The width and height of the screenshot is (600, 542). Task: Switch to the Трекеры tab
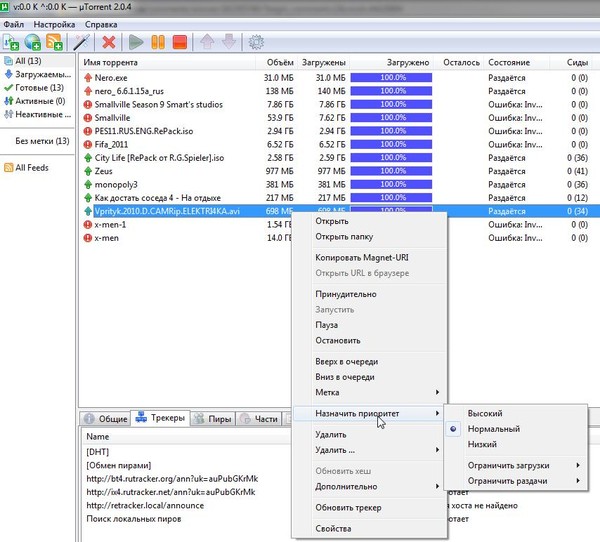(160, 418)
